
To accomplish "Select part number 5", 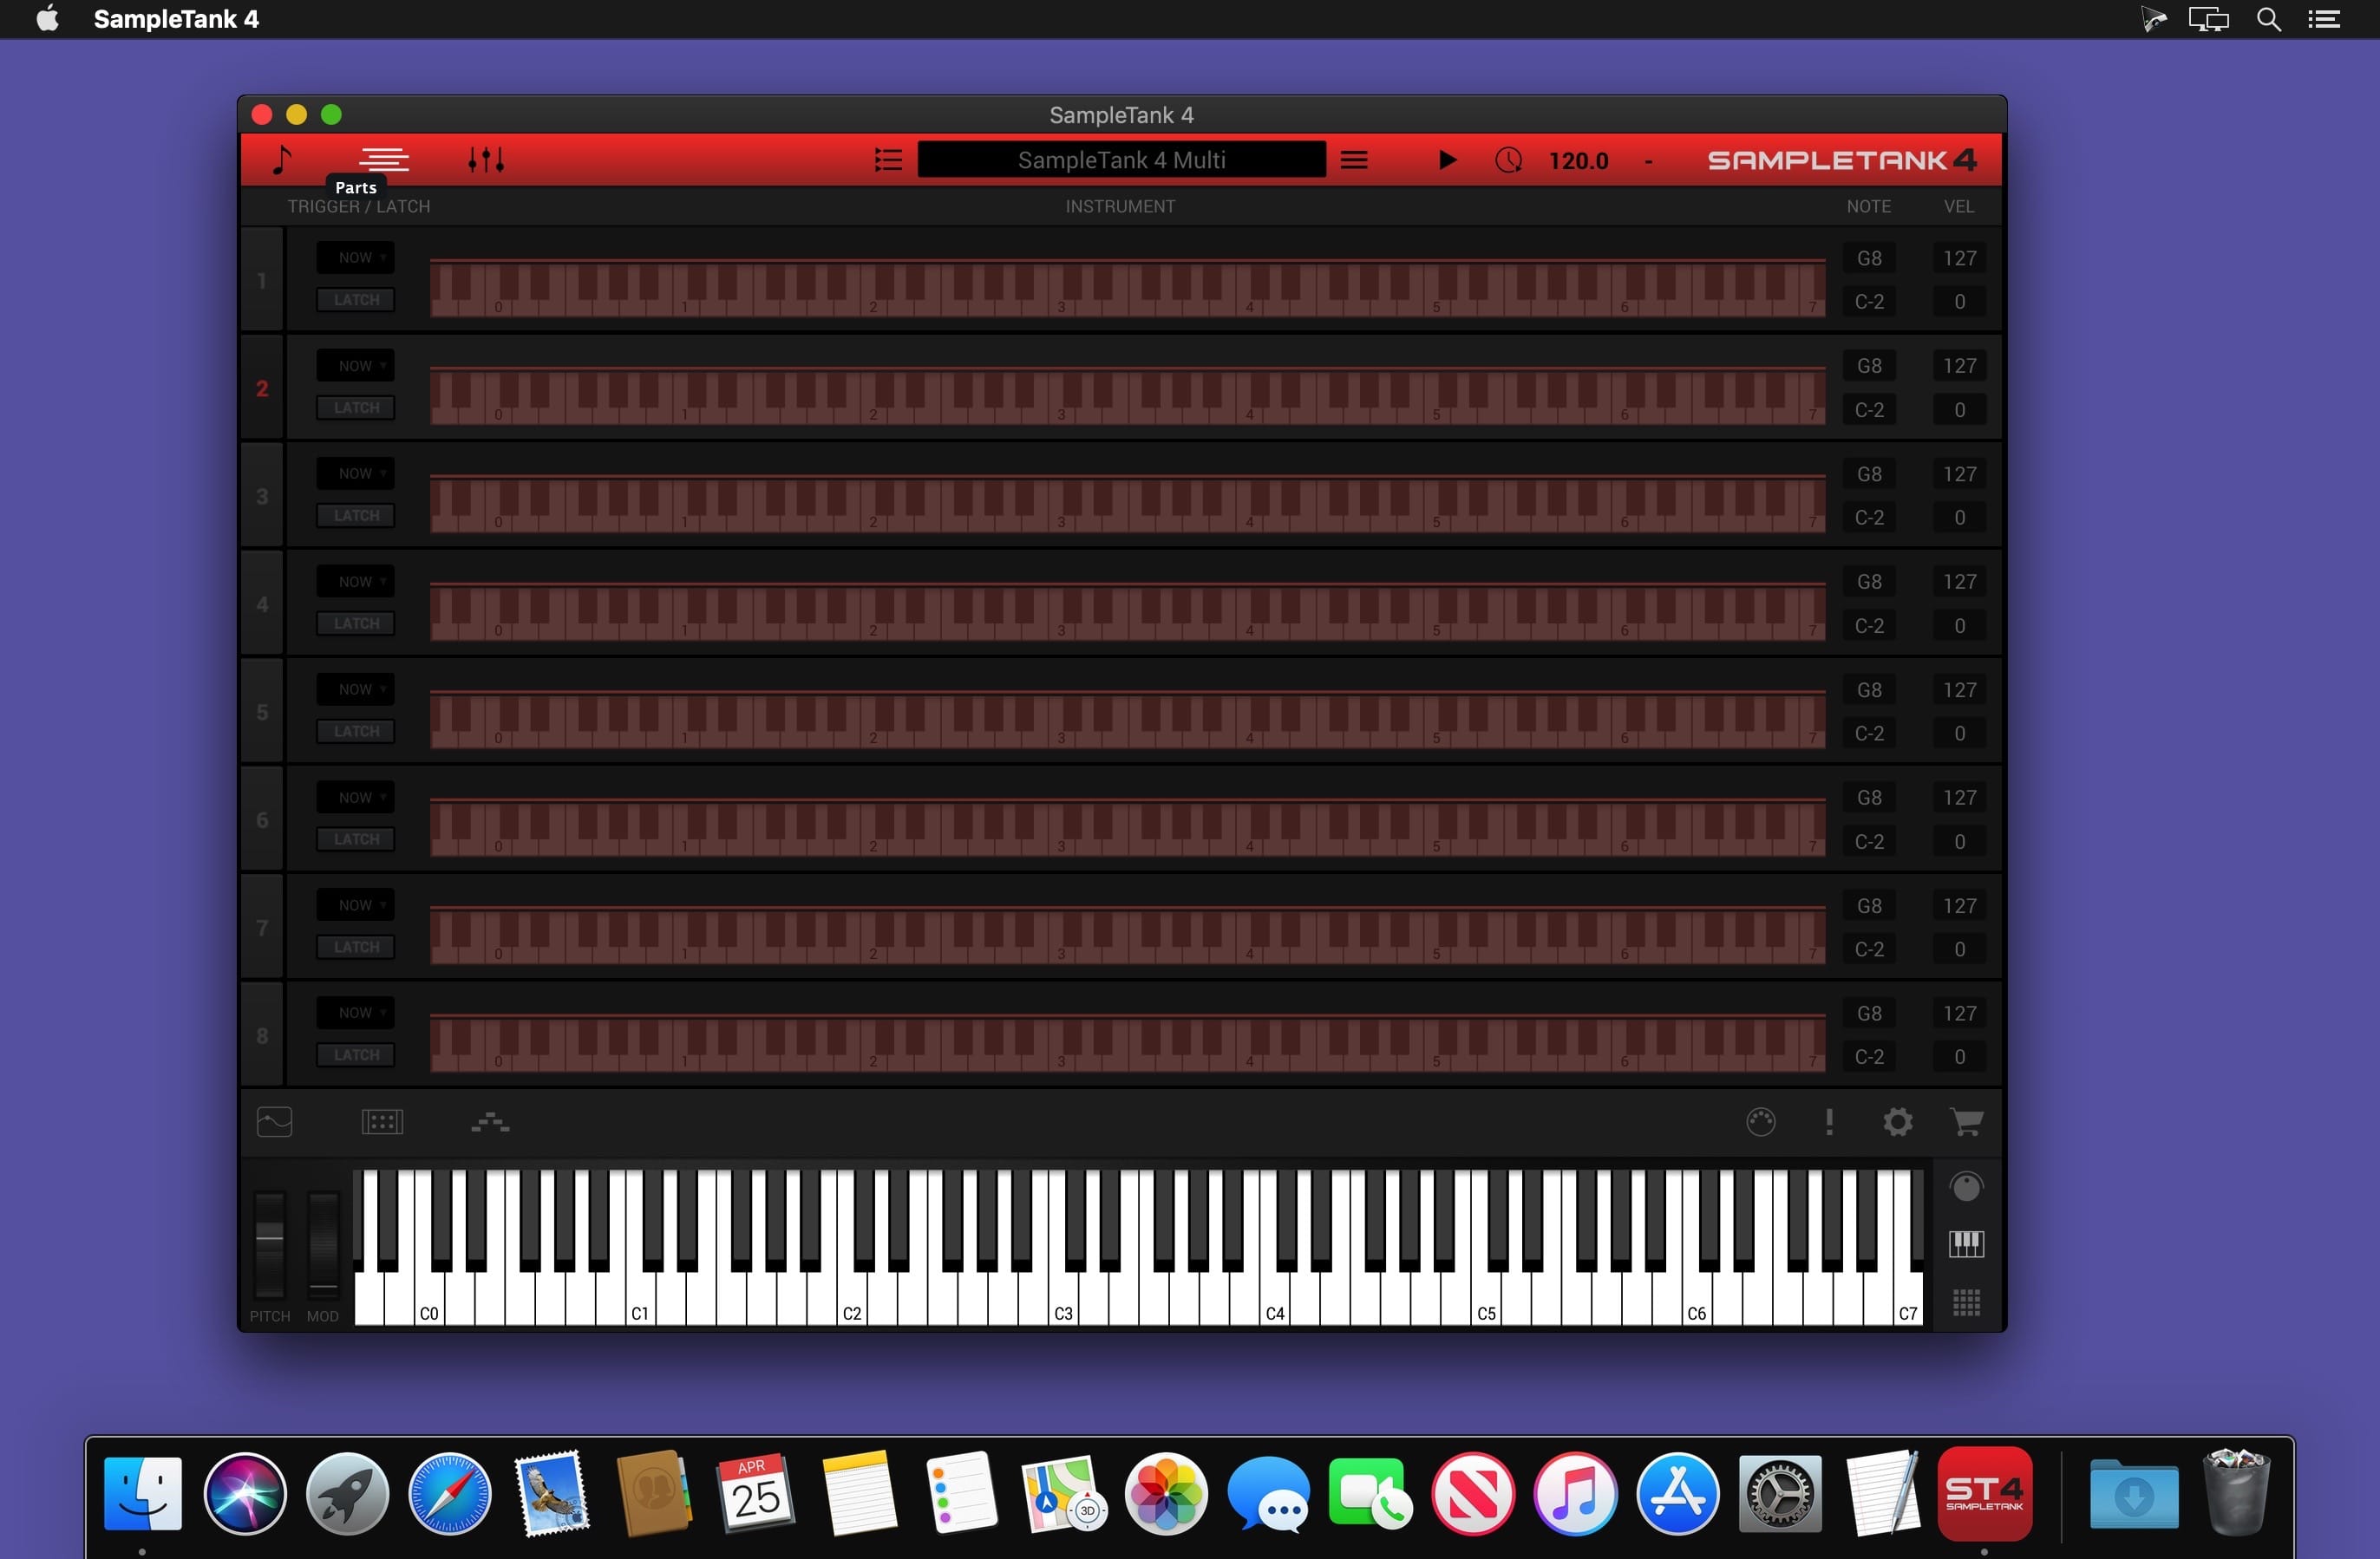I will coord(262,712).
